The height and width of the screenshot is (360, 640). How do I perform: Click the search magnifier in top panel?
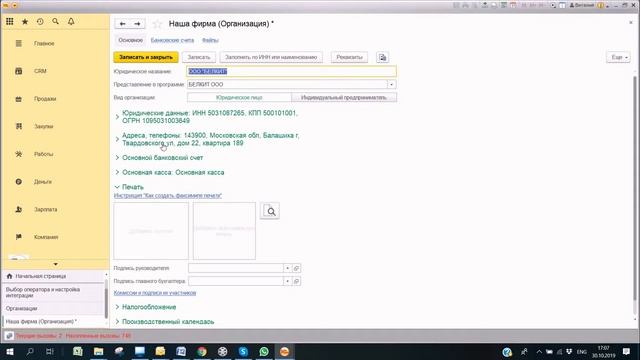[x=56, y=22]
